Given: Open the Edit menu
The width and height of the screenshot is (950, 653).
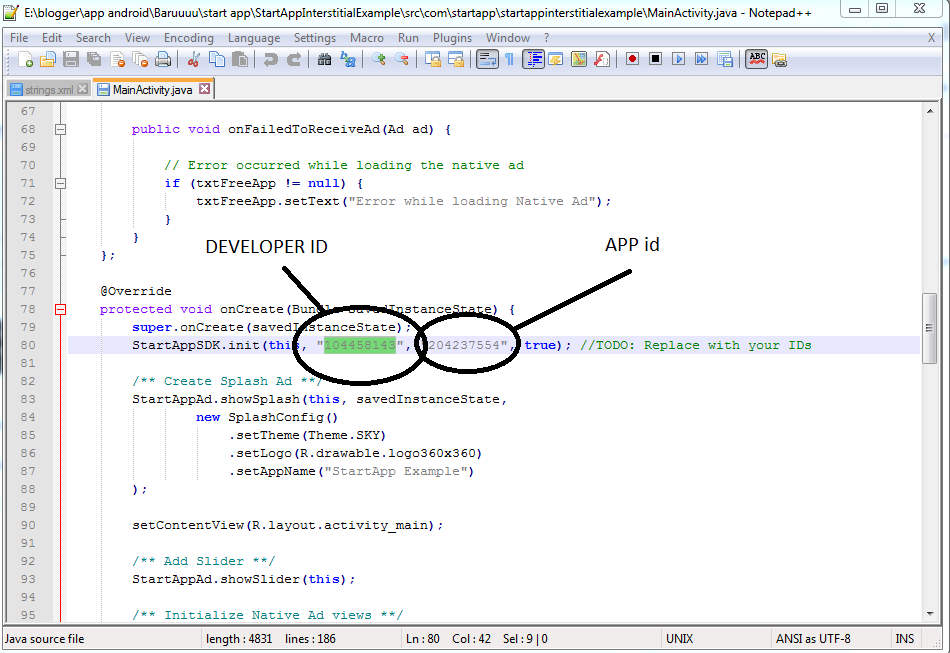Looking at the screenshot, I should tap(51, 38).
